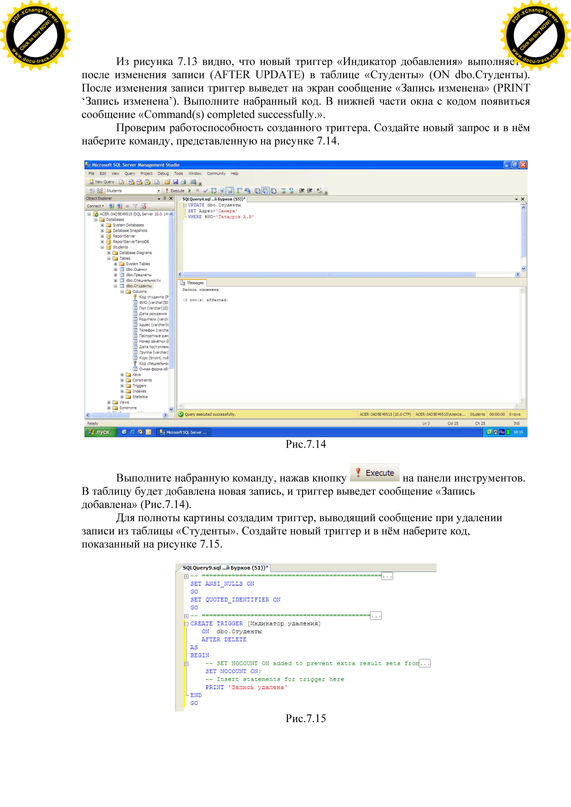The image size is (571, 807).
Task: Select the Messages results tab
Action: click(192, 283)
